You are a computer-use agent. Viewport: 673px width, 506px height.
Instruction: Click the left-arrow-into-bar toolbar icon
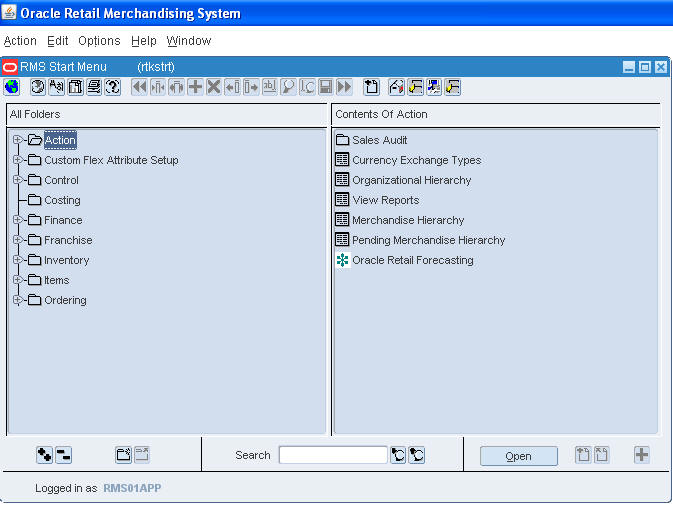click(233, 87)
